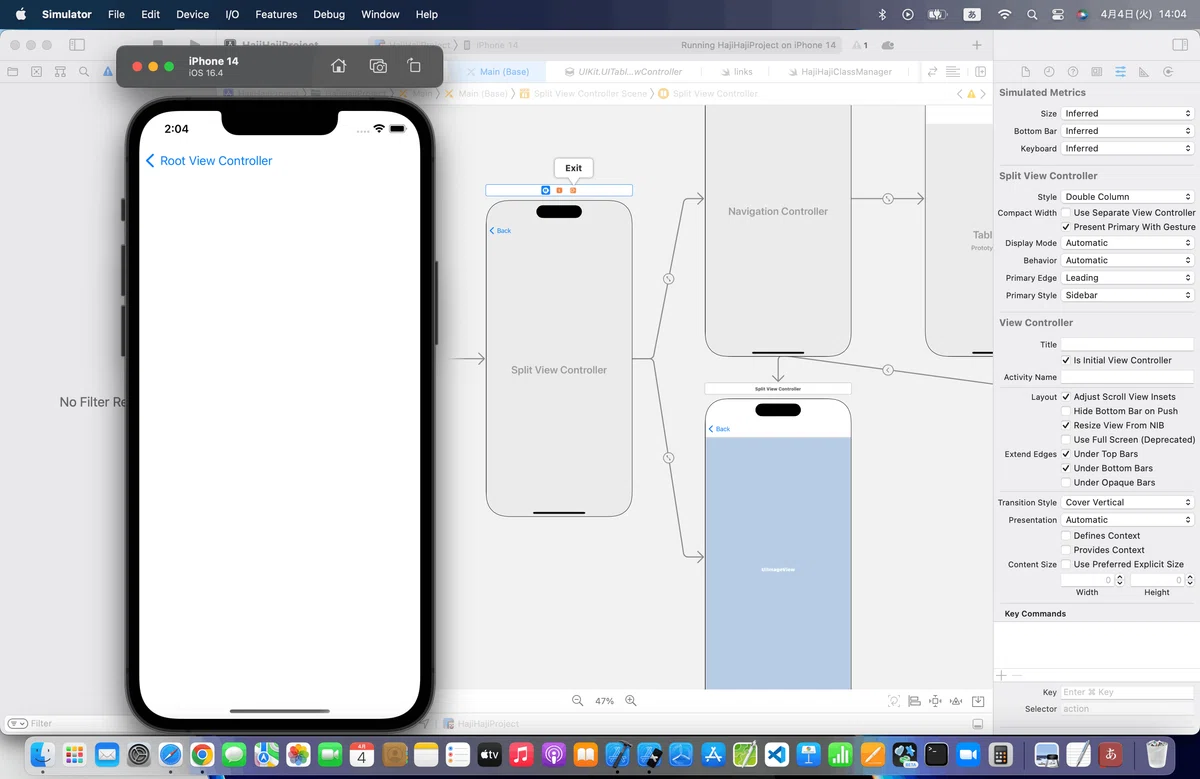Click the plus icon to add a library object
The height and width of the screenshot is (779, 1200).
tap(977, 45)
